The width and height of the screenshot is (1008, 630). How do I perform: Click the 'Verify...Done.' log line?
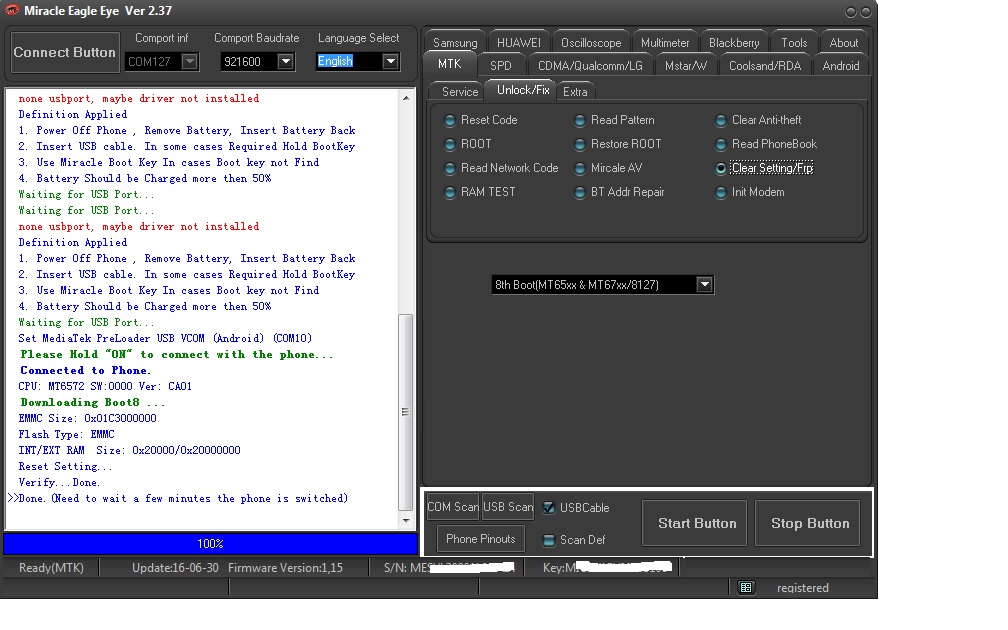click(x=59, y=482)
